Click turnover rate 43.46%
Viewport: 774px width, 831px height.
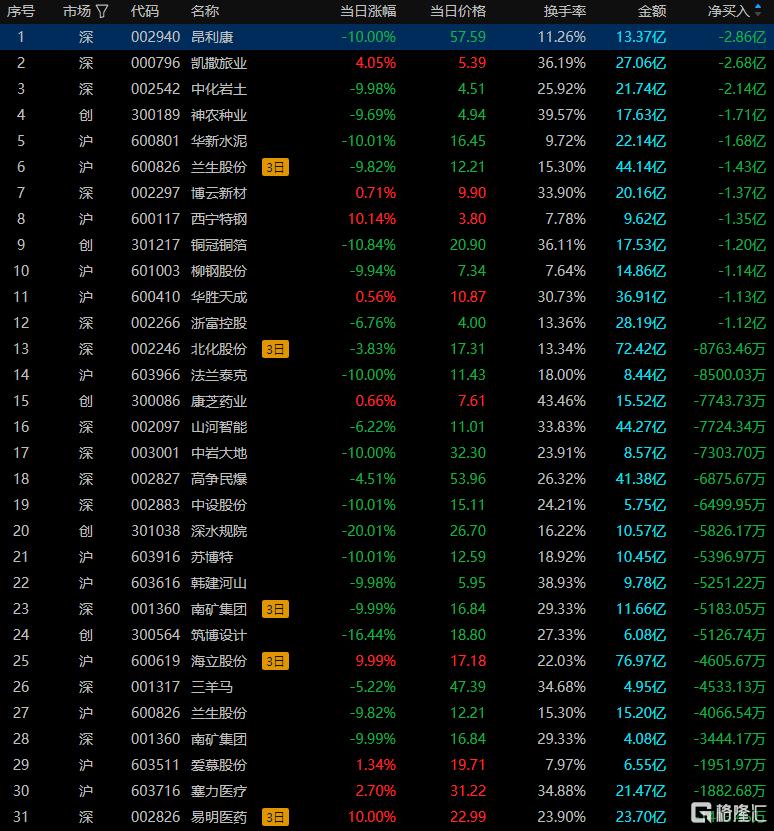[562, 401]
